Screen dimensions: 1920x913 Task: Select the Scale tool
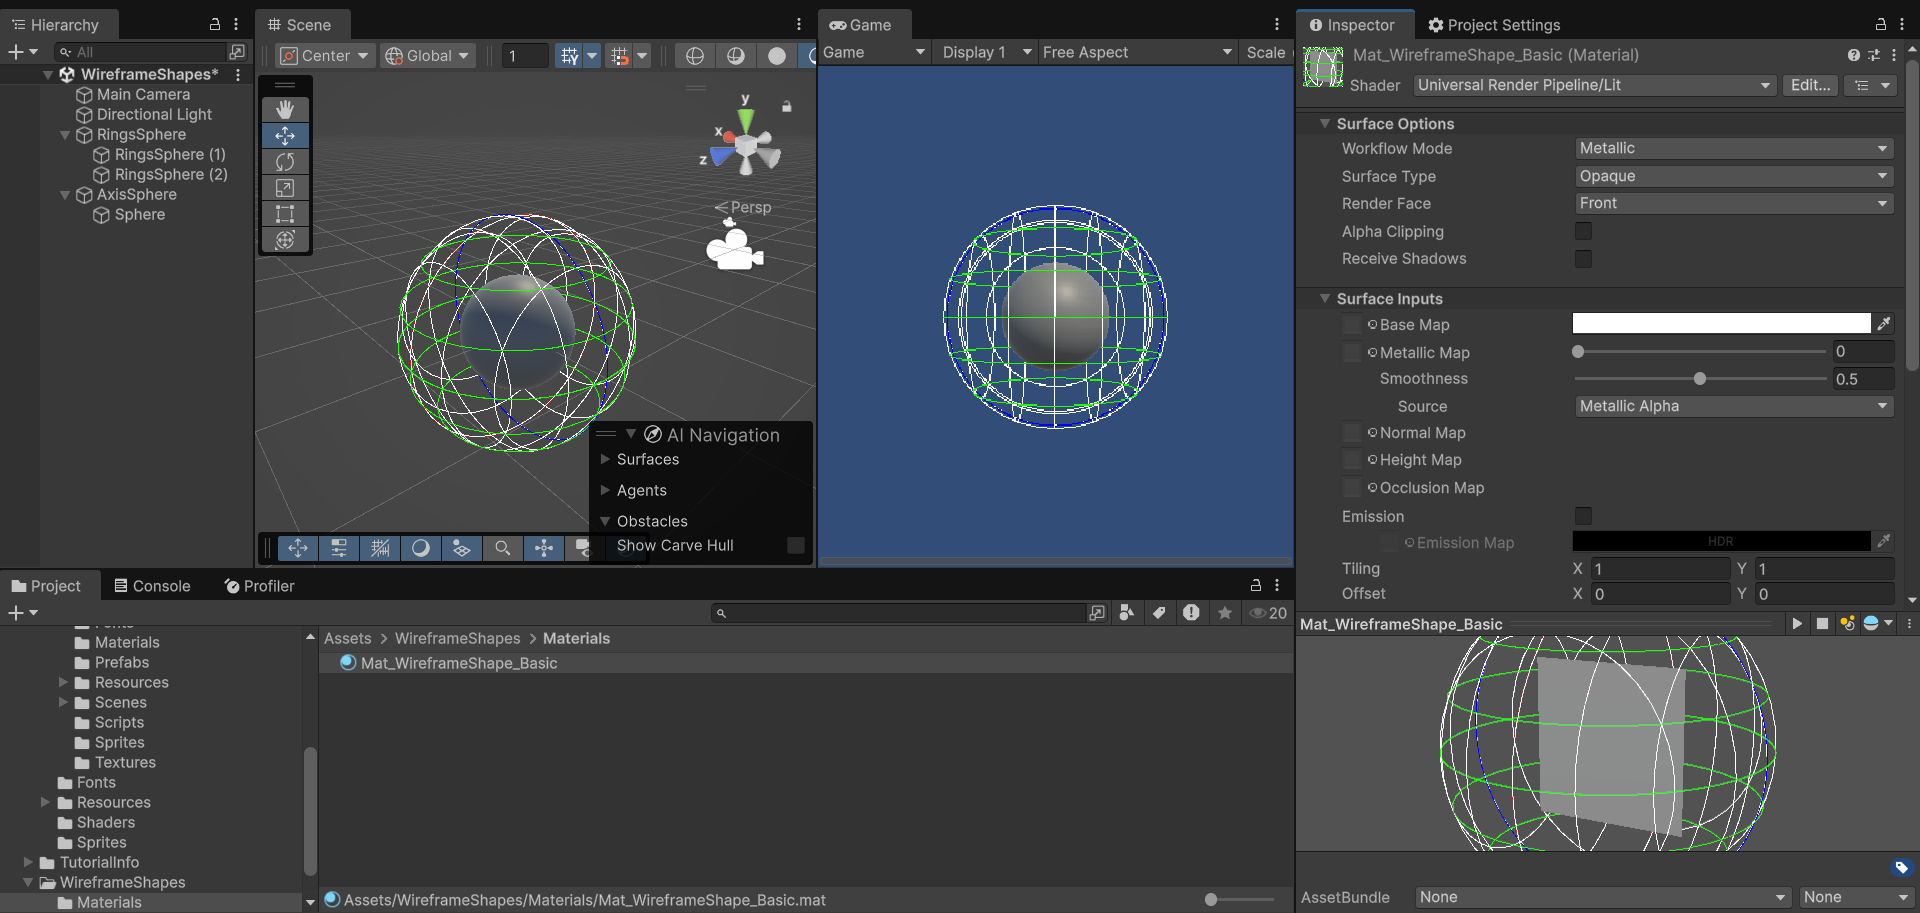click(x=285, y=188)
